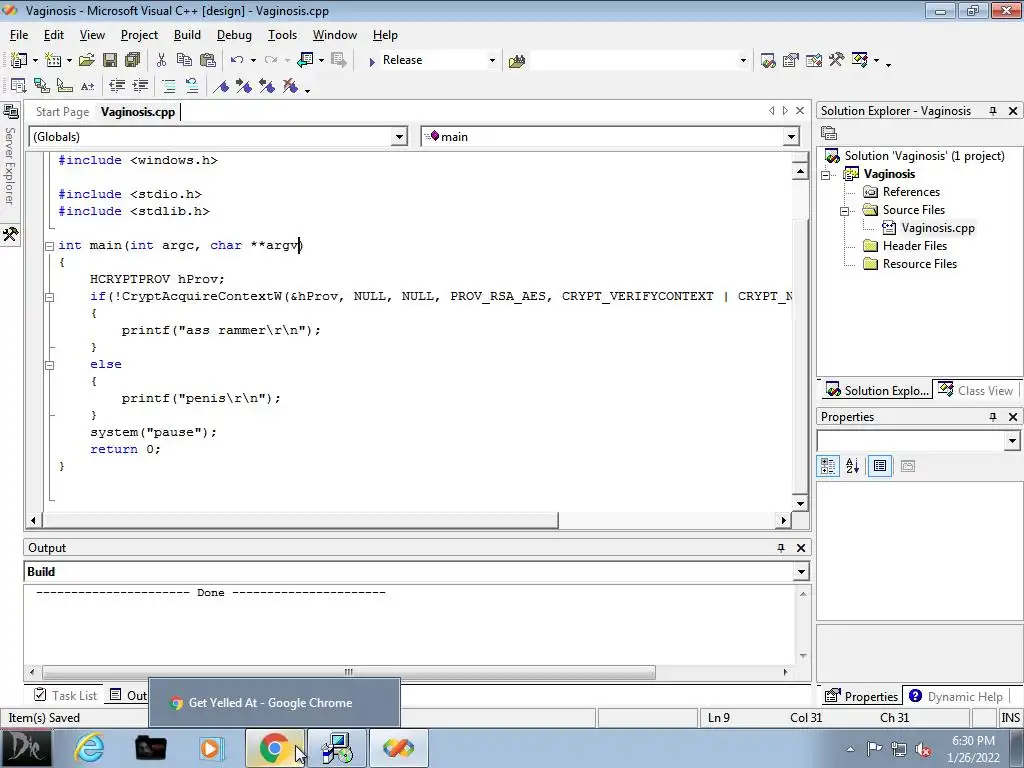Click the Open File folder icon
1024x768 pixels.
[86, 60]
